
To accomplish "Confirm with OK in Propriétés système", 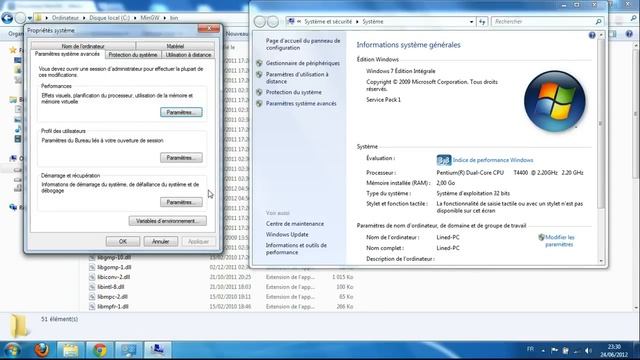I will (x=123, y=241).
